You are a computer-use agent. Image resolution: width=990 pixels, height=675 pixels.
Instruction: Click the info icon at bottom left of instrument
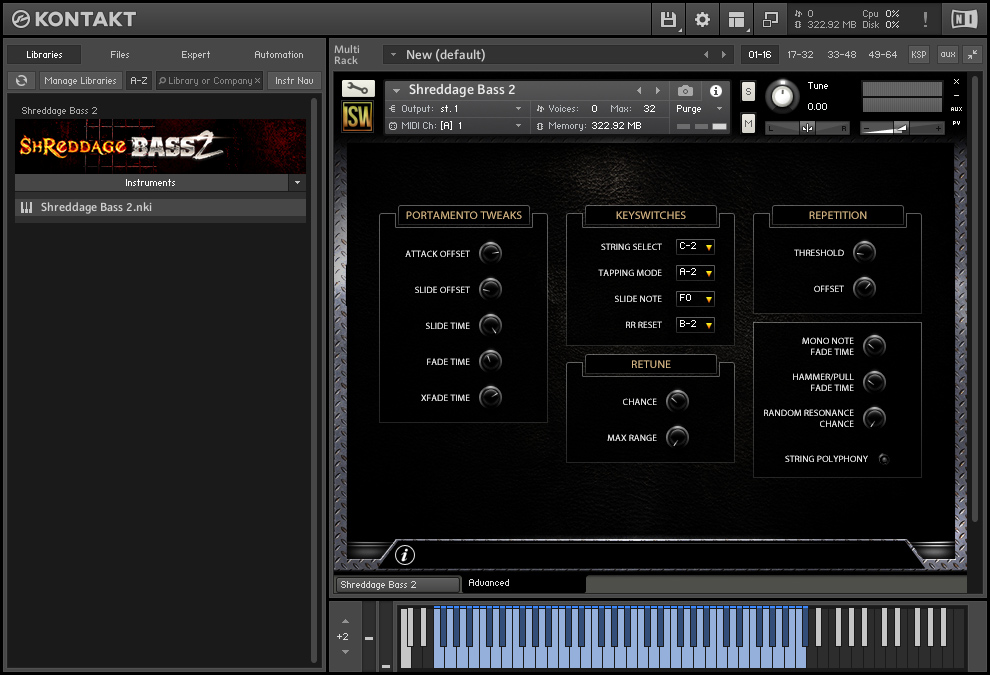pos(405,555)
